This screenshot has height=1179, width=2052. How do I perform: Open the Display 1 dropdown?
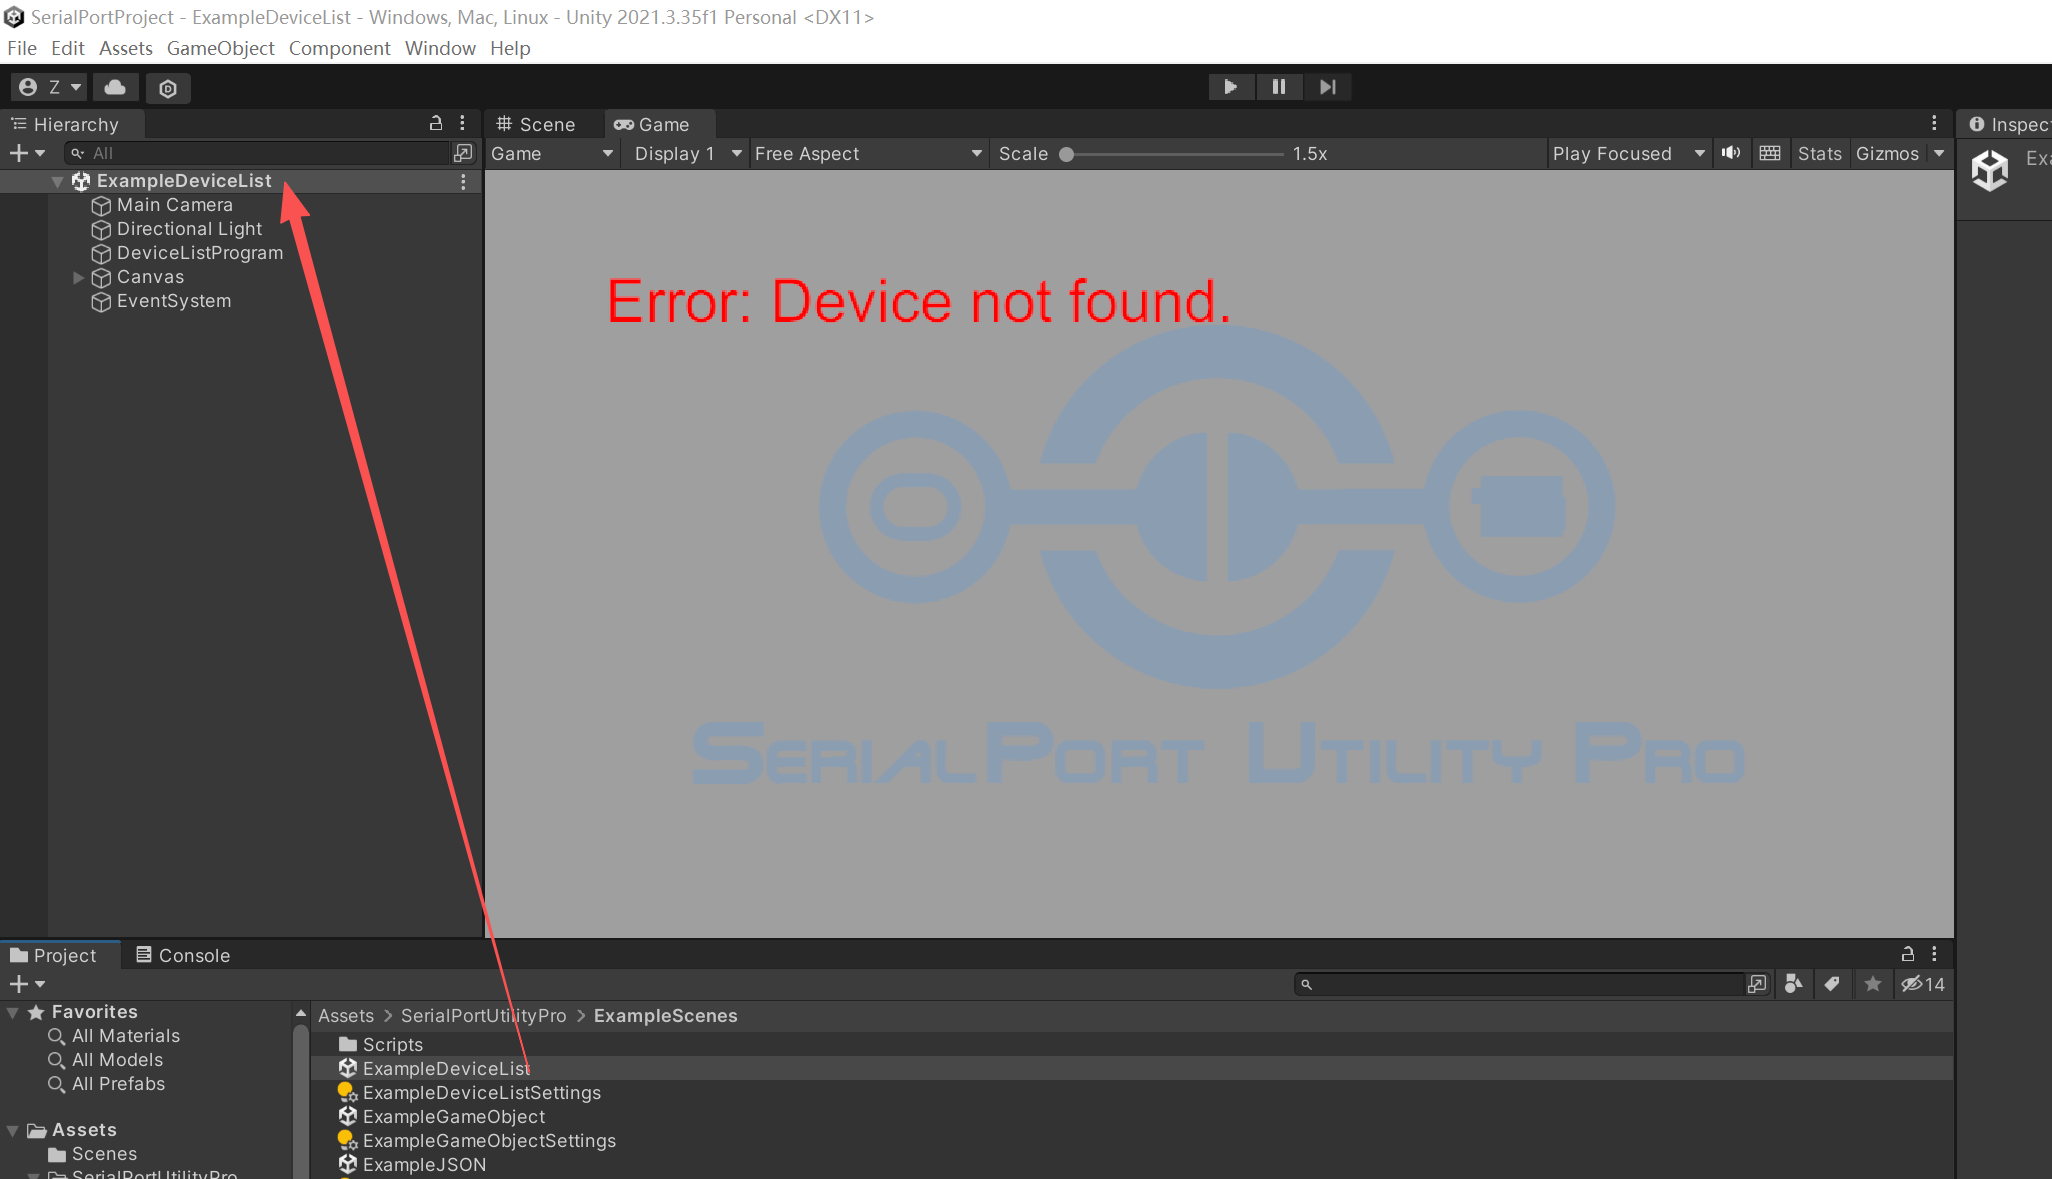[x=688, y=153]
